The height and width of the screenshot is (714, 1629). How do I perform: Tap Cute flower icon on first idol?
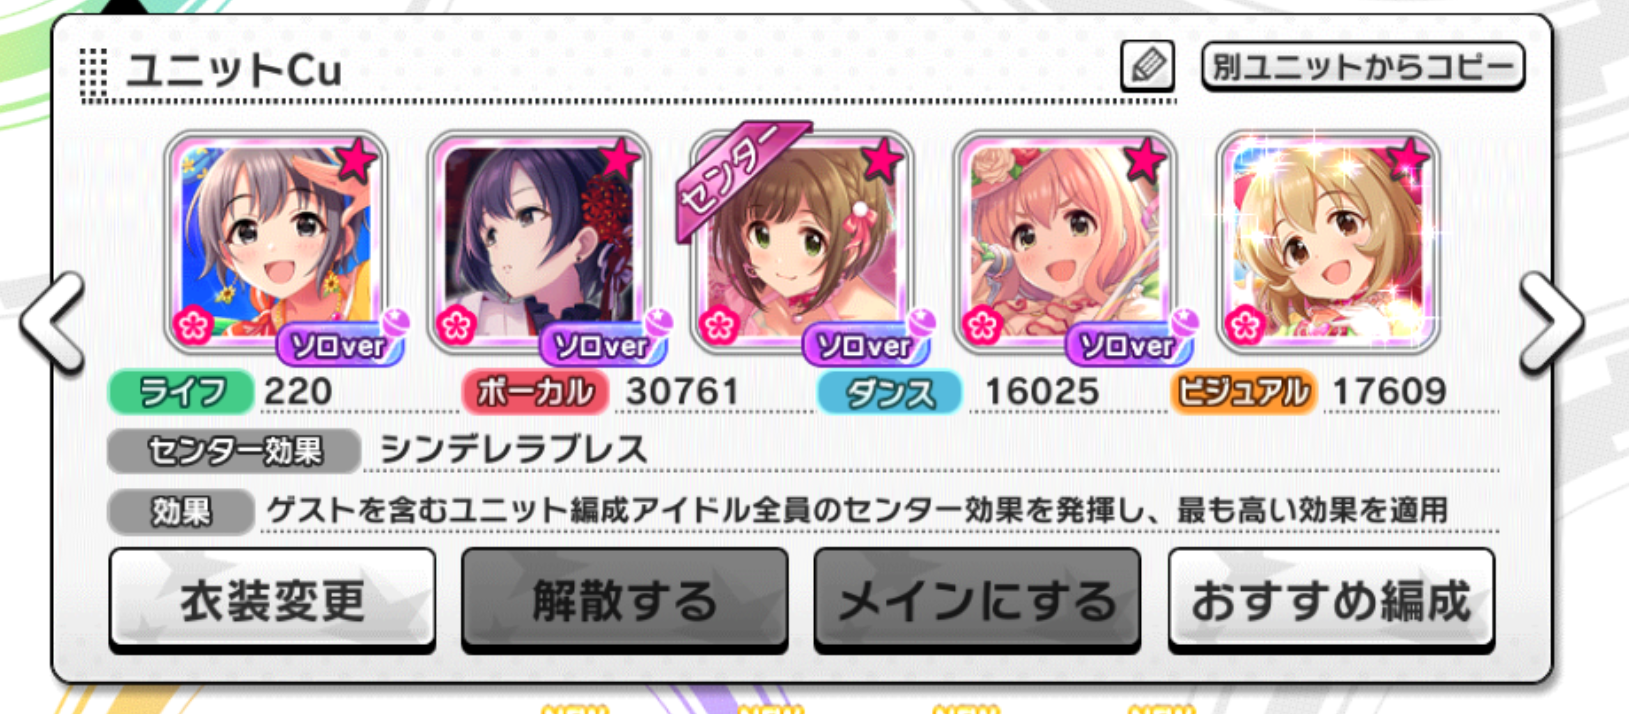click(x=192, y=325)
